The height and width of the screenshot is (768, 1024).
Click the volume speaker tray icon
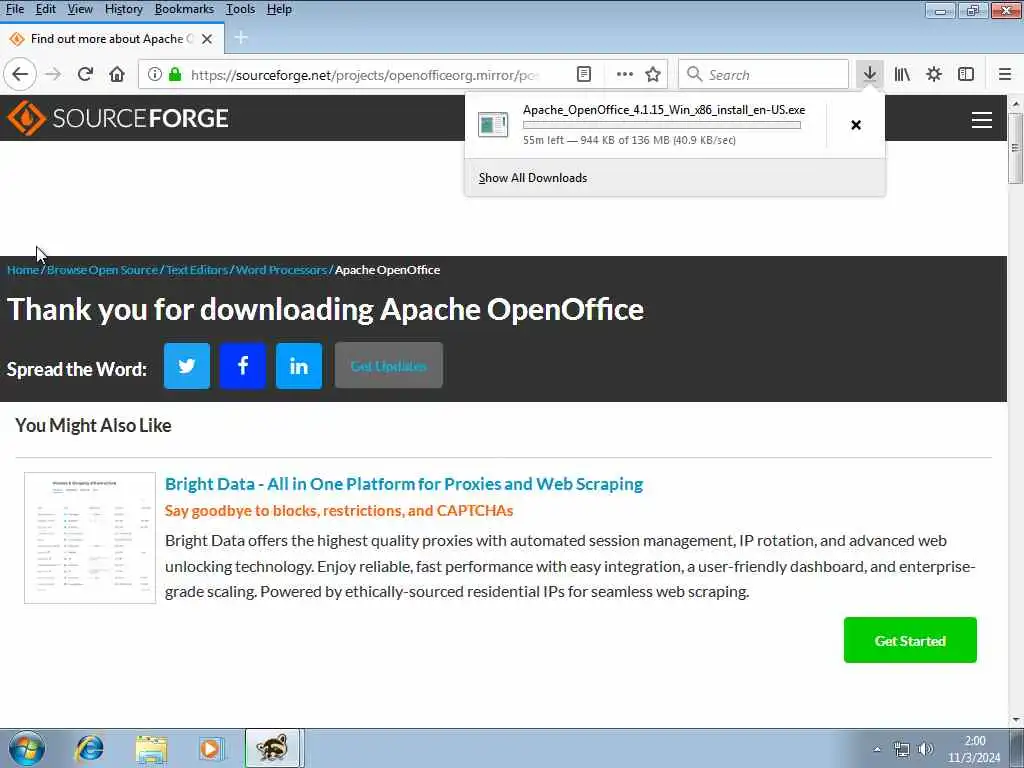(925, 749)
